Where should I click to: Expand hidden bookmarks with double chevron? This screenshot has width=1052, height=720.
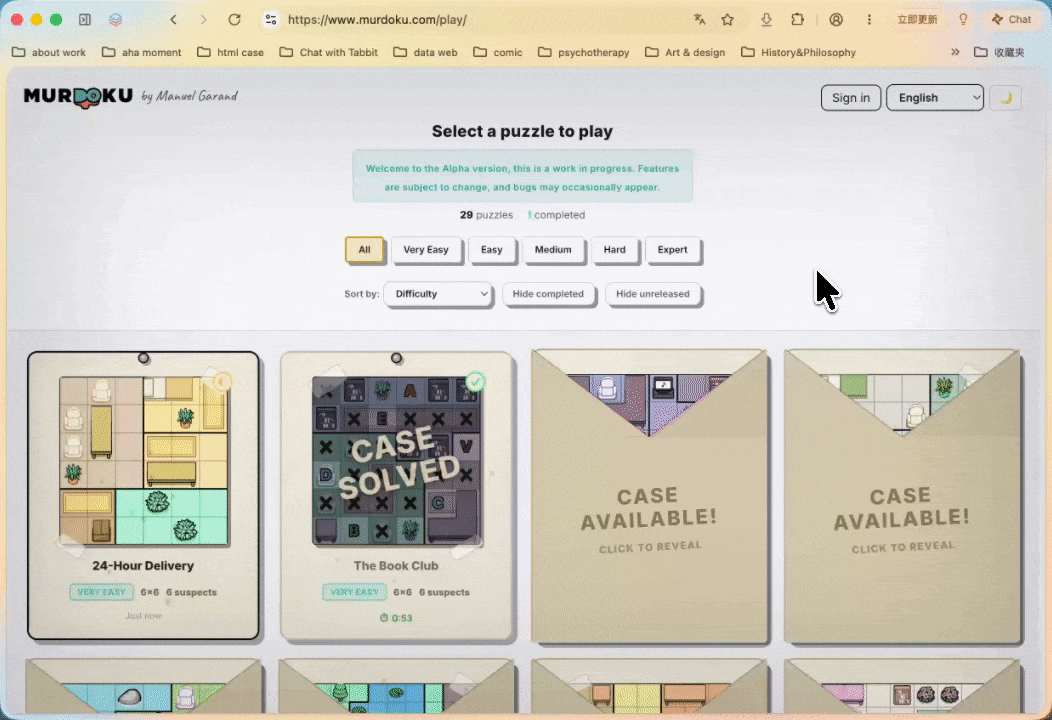point(955,52)
